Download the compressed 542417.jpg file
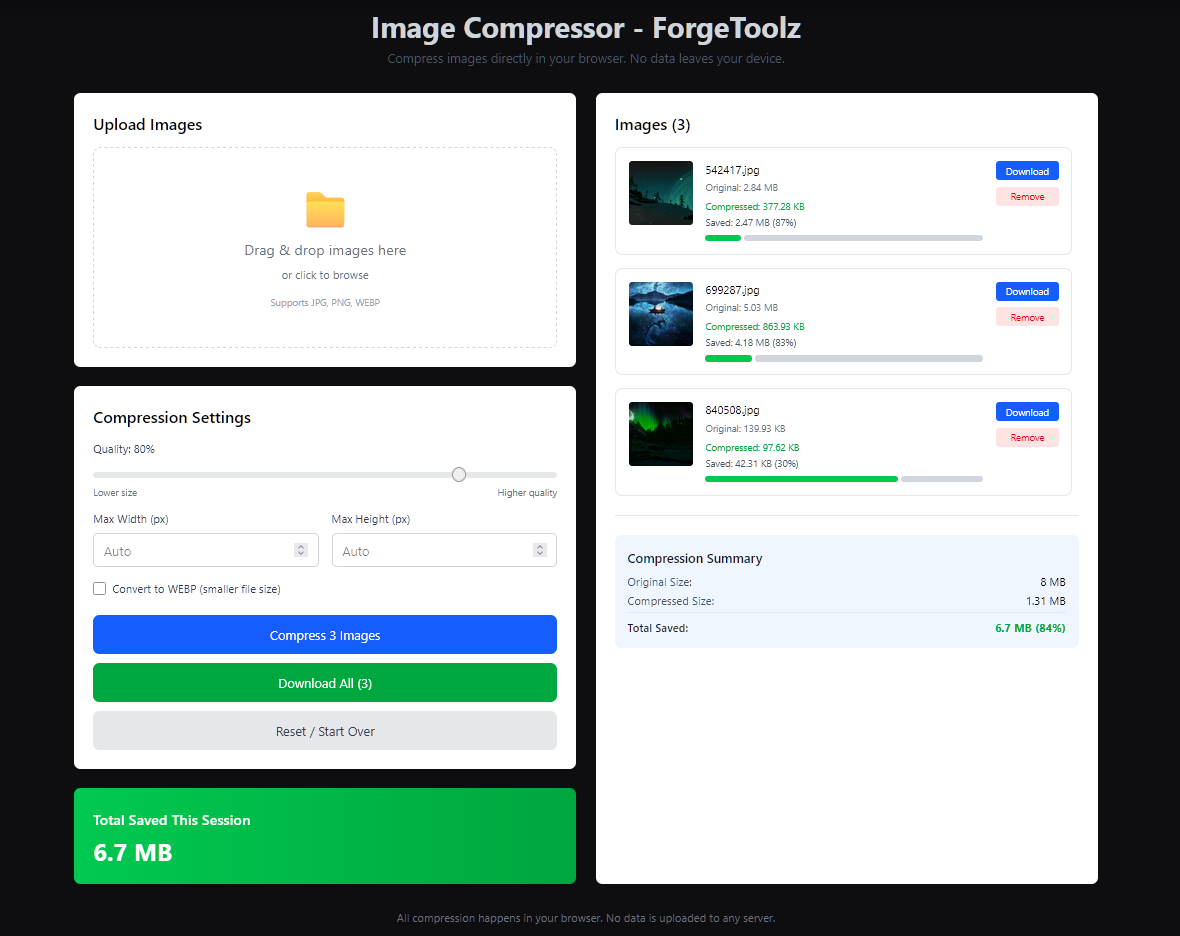 coord(1026,170)
